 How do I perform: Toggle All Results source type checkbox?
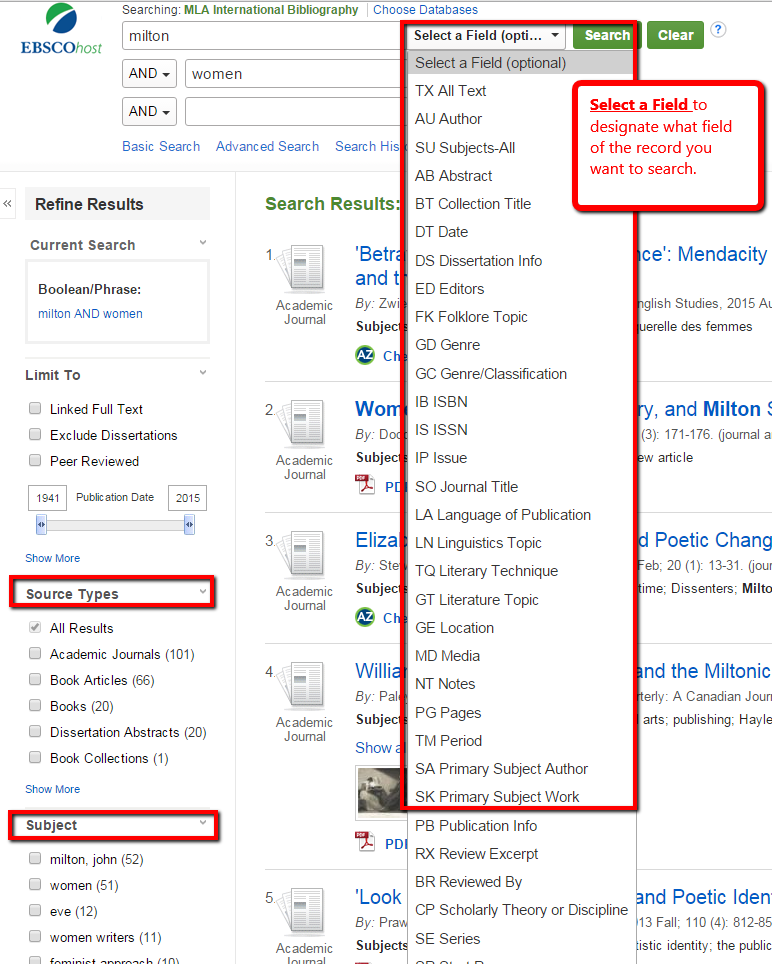pyautogui.click(x=35, y=627)
